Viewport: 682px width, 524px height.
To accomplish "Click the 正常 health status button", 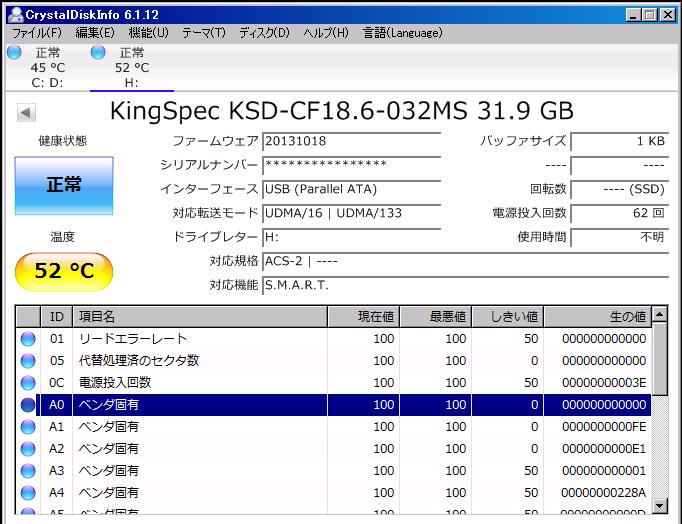I will coord(64,186).
